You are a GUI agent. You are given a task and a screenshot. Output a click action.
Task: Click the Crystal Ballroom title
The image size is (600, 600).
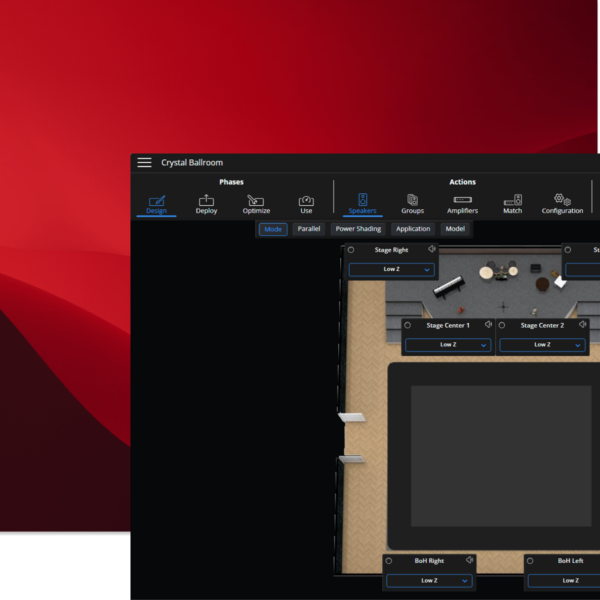click(x=192, y=163)
